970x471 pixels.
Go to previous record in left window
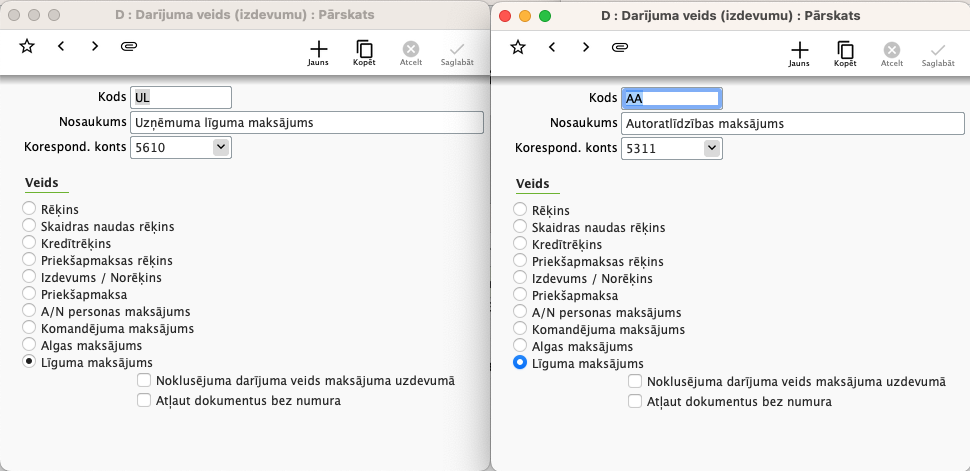[x=61, y=46]
